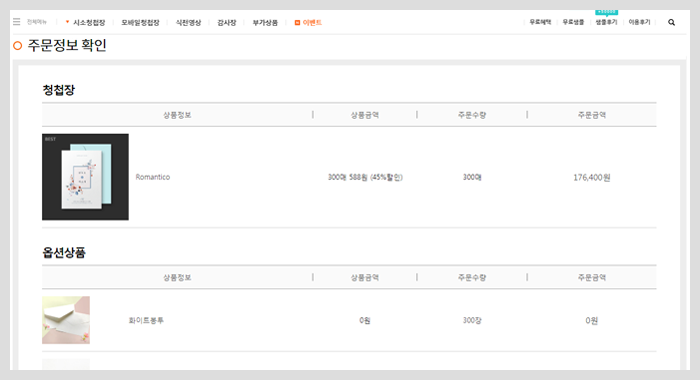This screenshot has width=700, height=380.
Task: Open the 이용후기 link
Action: (639, 22)
